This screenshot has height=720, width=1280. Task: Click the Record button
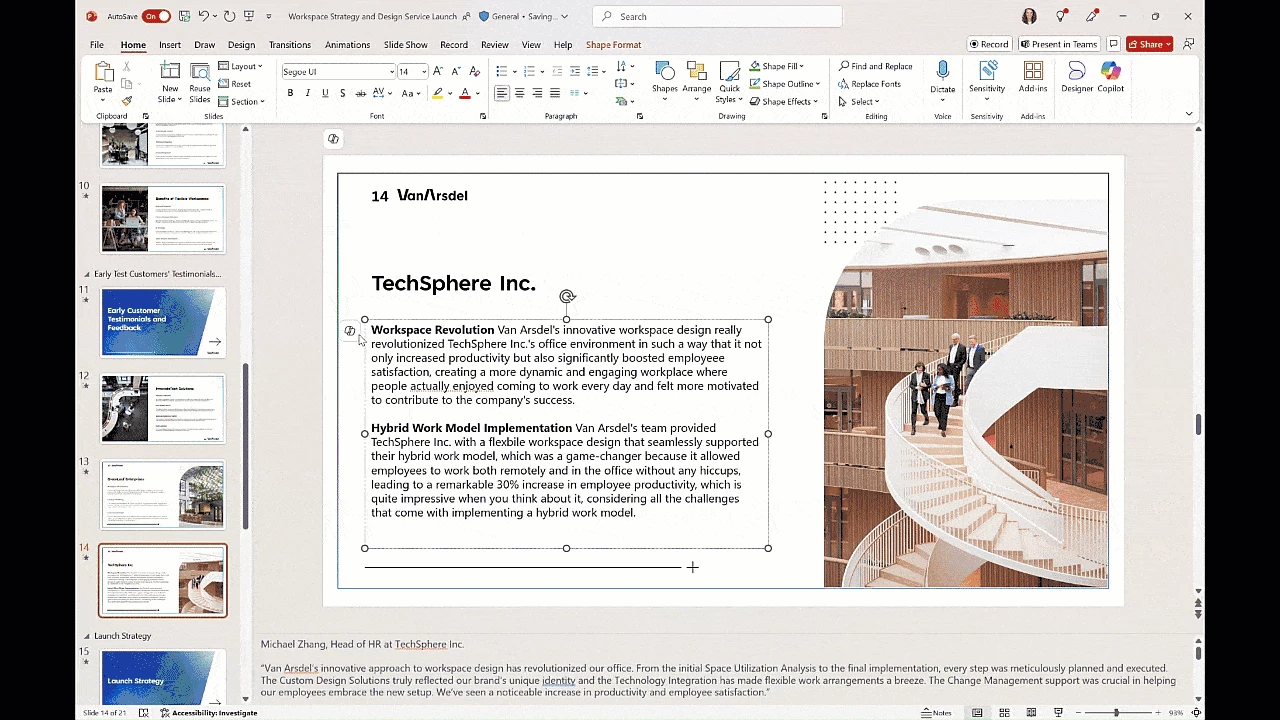click(989, 44)
